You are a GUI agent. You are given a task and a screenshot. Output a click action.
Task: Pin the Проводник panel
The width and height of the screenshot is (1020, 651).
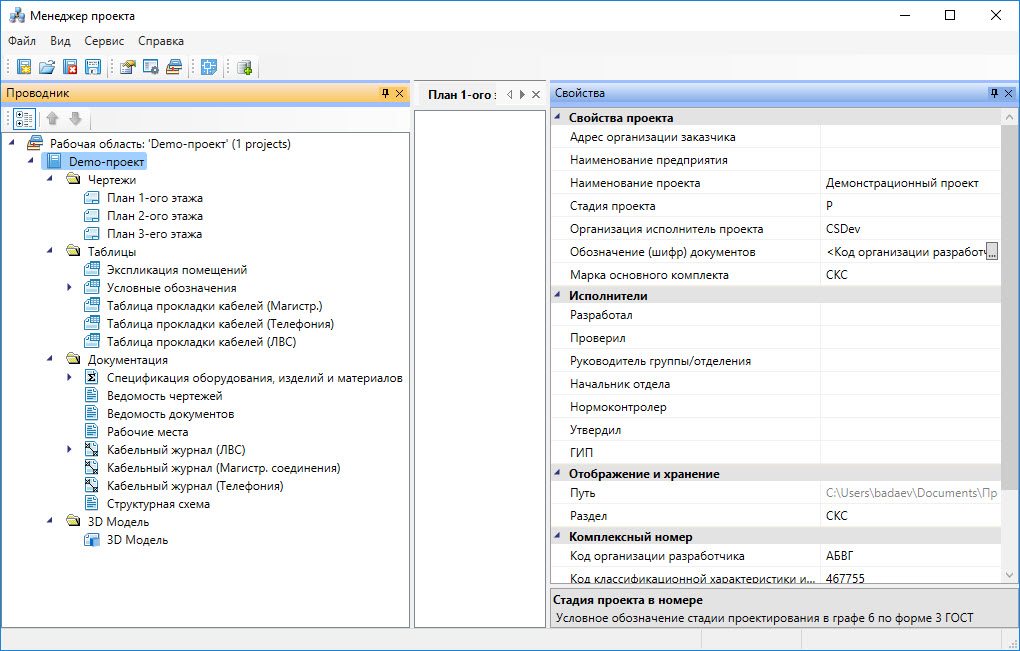[x=385, y=93]
